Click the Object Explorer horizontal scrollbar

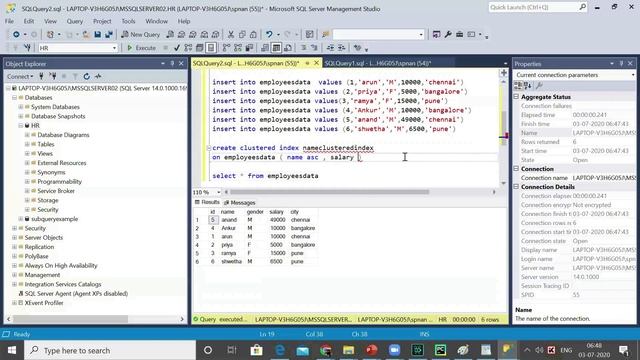pyautogui.click(x=70, y=319)
